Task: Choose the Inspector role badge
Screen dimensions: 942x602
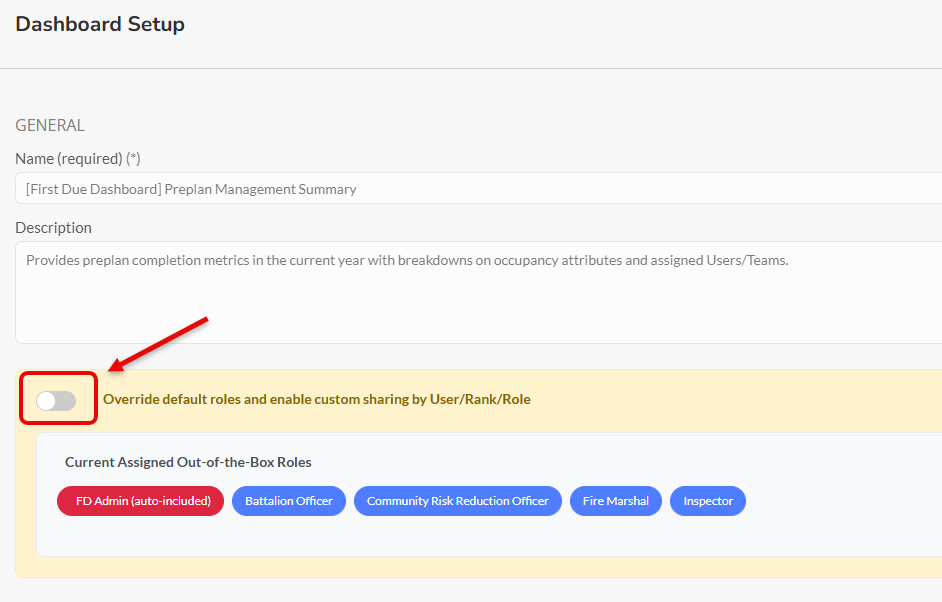Action: pyautogui.click(x=708, y=501)
